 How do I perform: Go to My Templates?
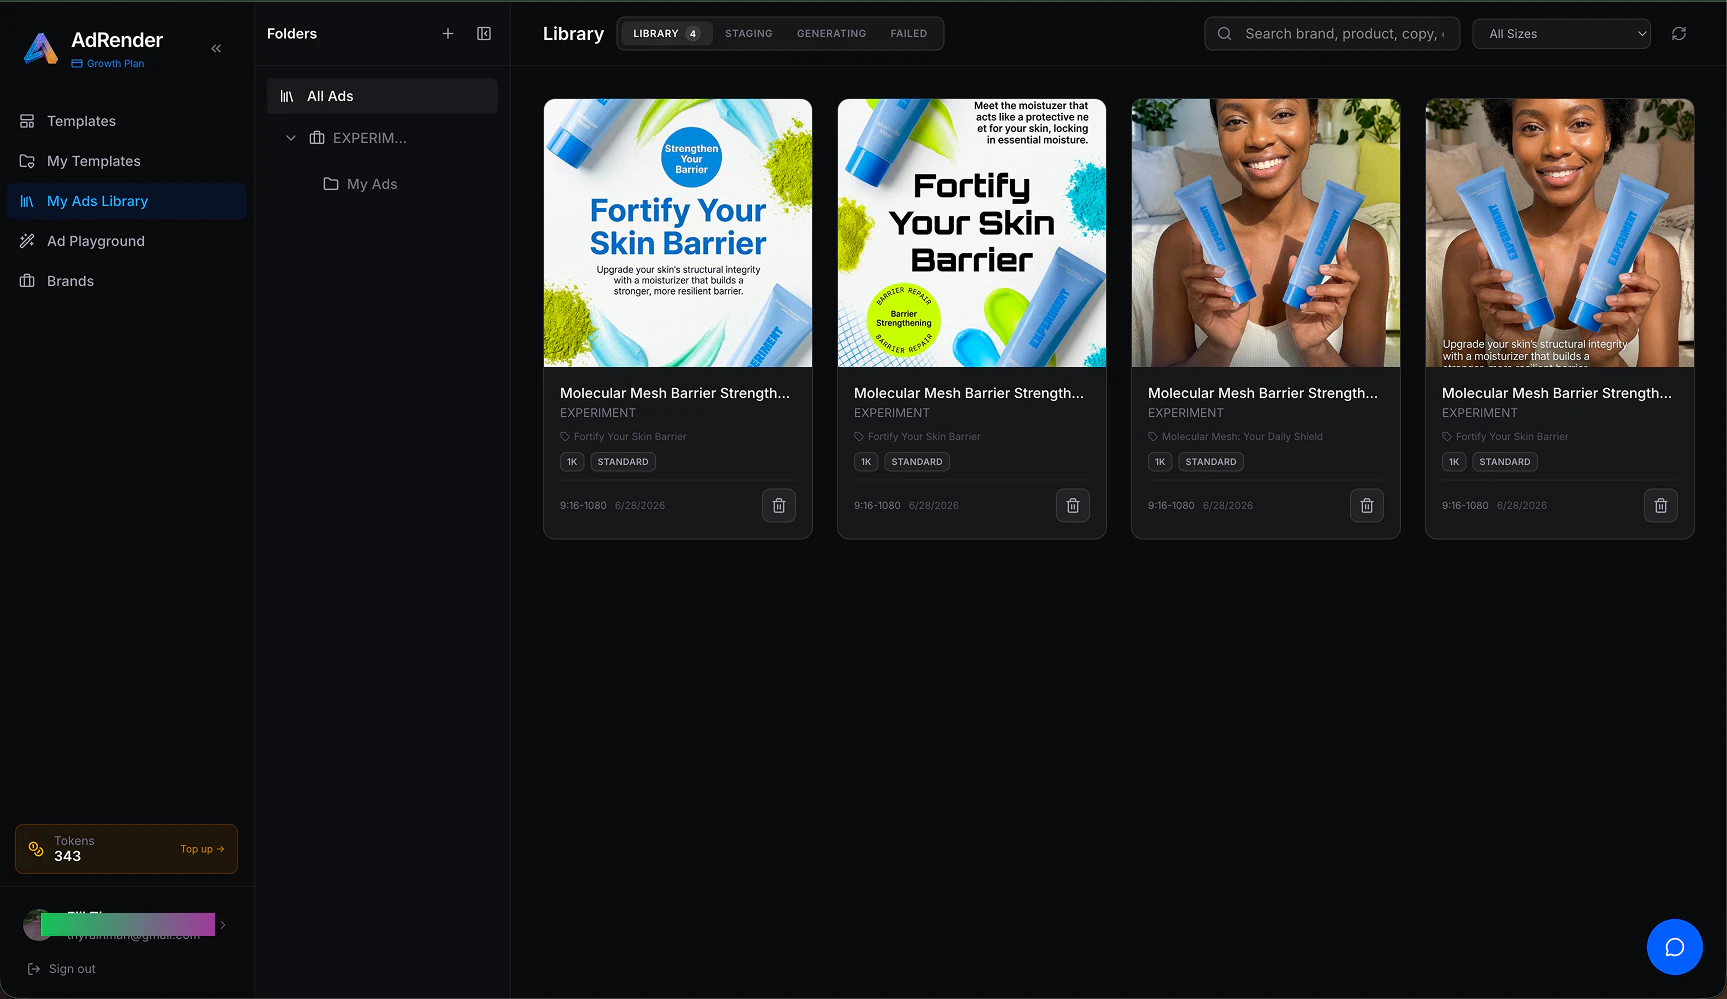click(127, 161)
